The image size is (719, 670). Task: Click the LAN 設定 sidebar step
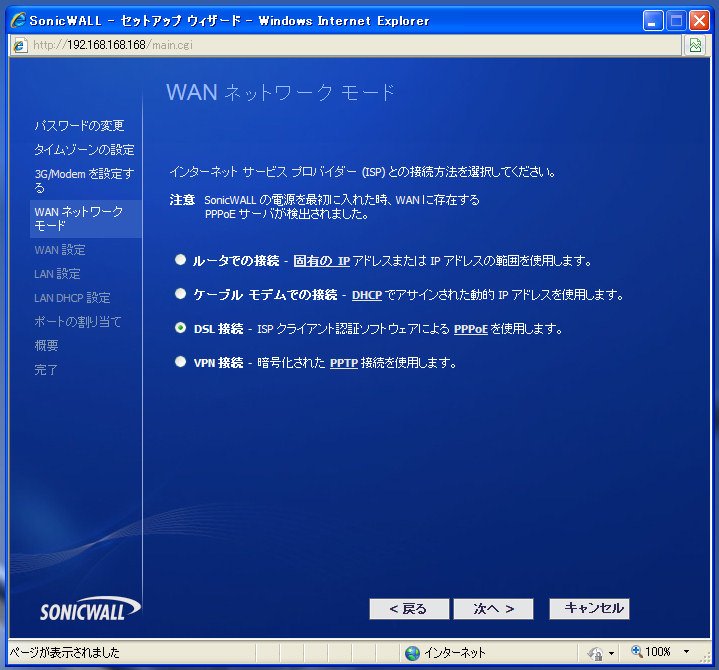click(57, 274)
